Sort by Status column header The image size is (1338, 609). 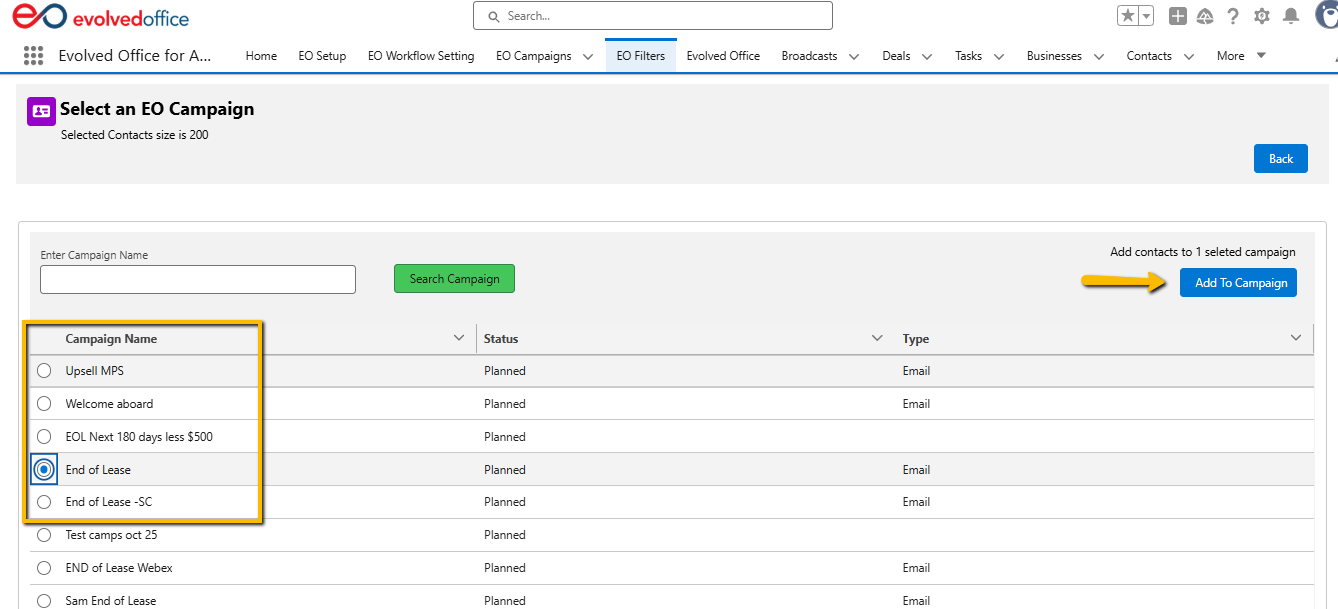tap(501, 339)
